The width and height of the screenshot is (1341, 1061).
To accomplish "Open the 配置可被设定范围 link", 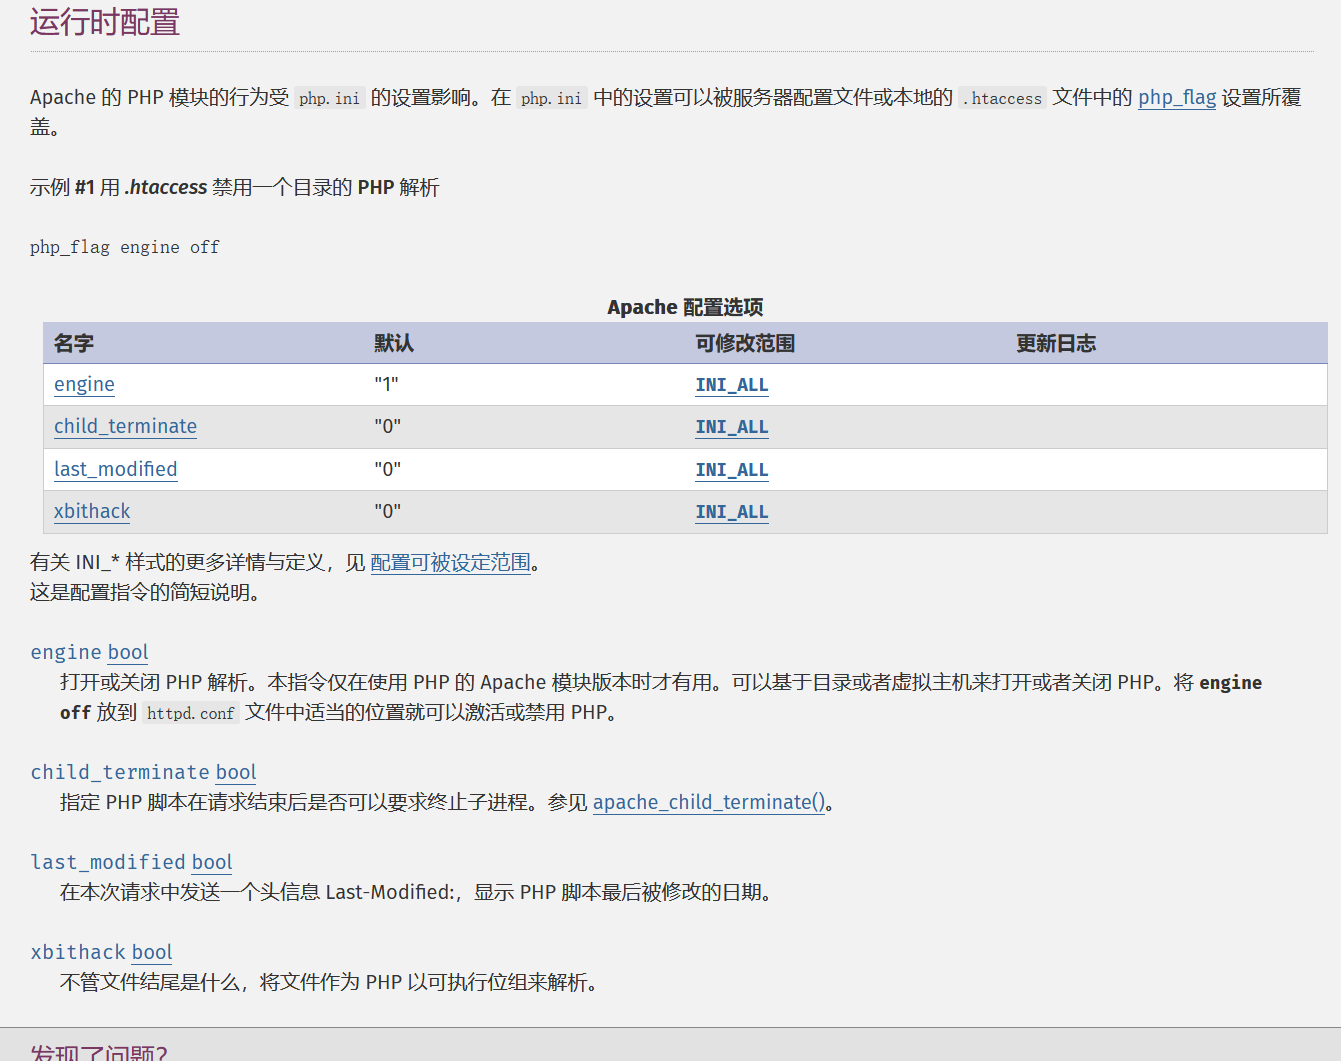I will (450, 562).
